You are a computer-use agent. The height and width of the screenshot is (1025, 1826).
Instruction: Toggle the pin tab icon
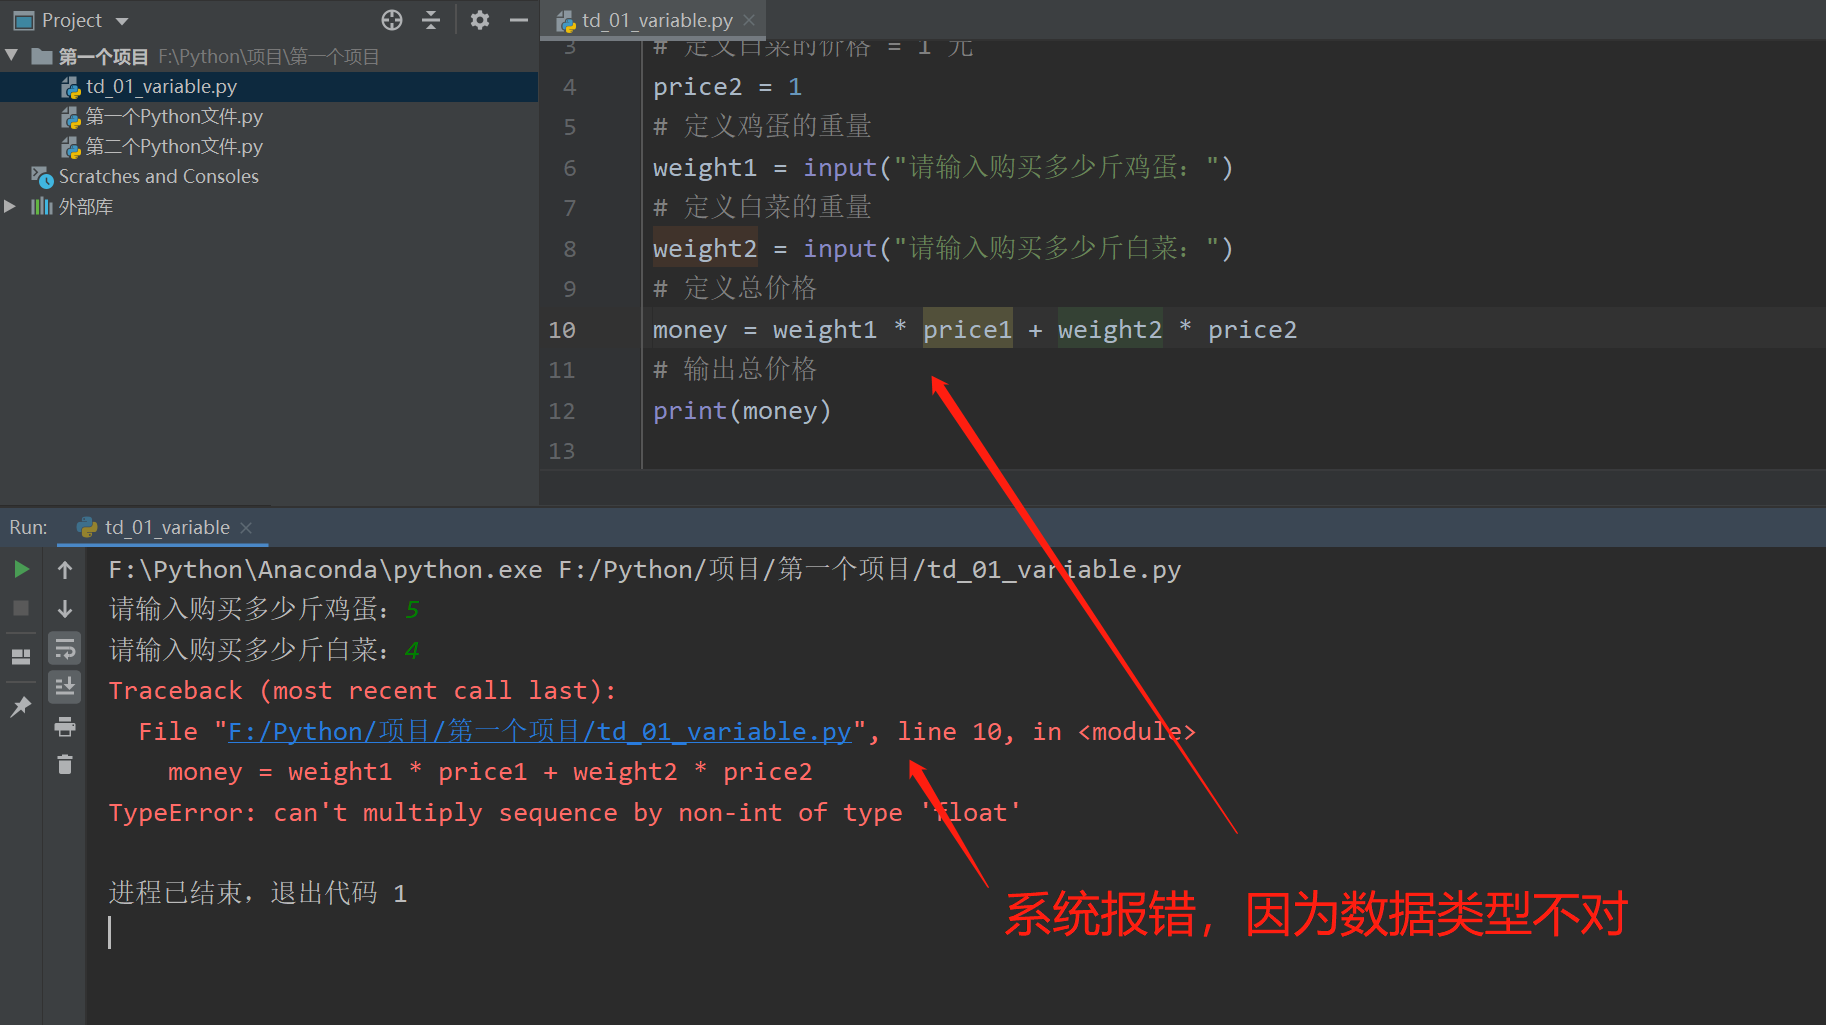tap(21, 707)
